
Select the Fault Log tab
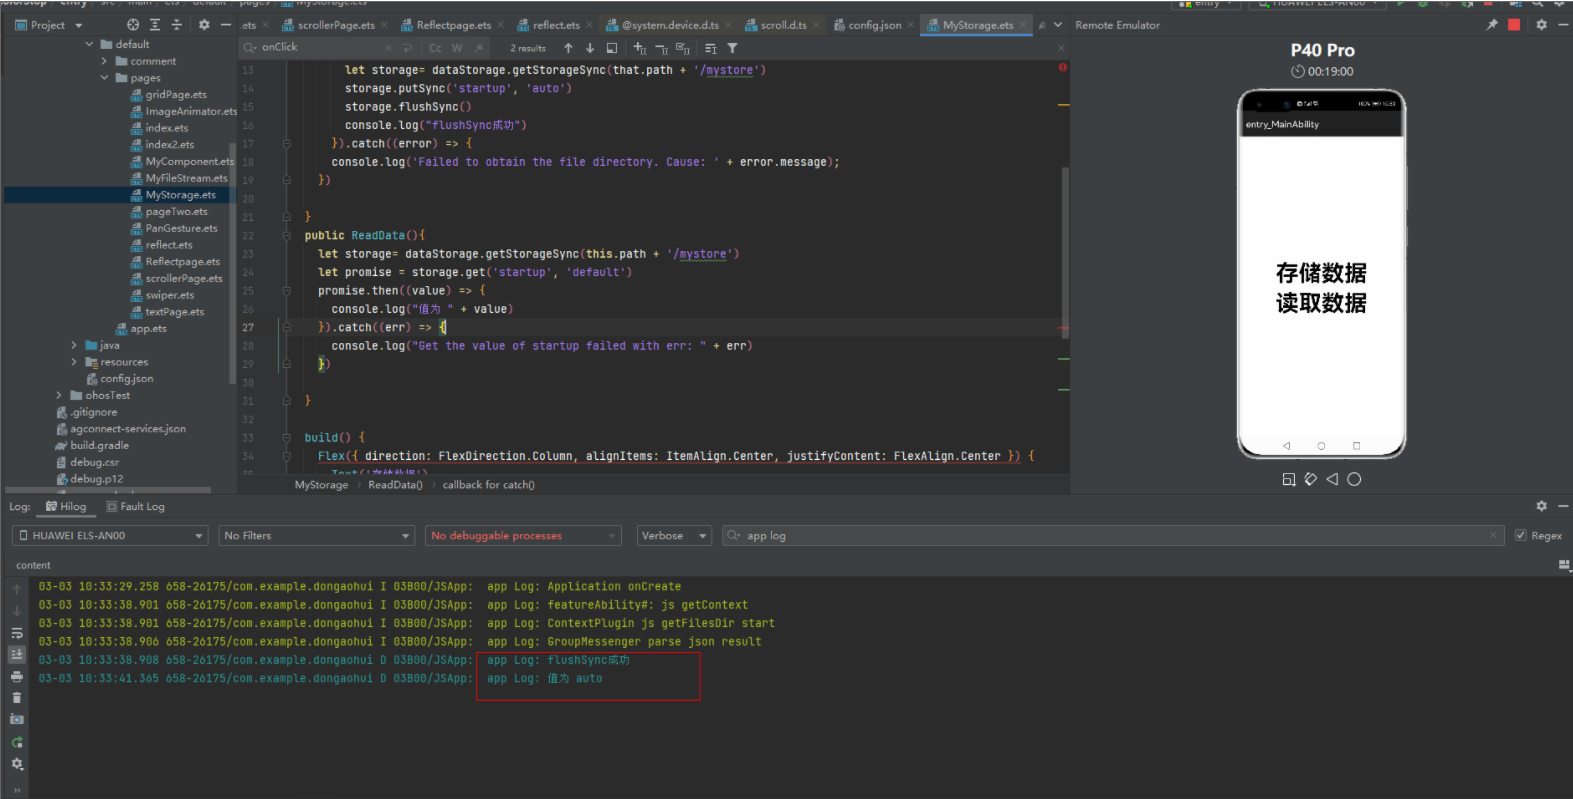(x=136, y=506)
